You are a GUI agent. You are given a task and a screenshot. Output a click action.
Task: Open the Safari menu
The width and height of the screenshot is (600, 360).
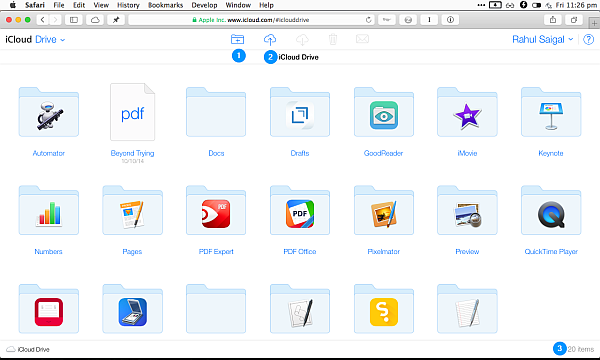point(35,5)
